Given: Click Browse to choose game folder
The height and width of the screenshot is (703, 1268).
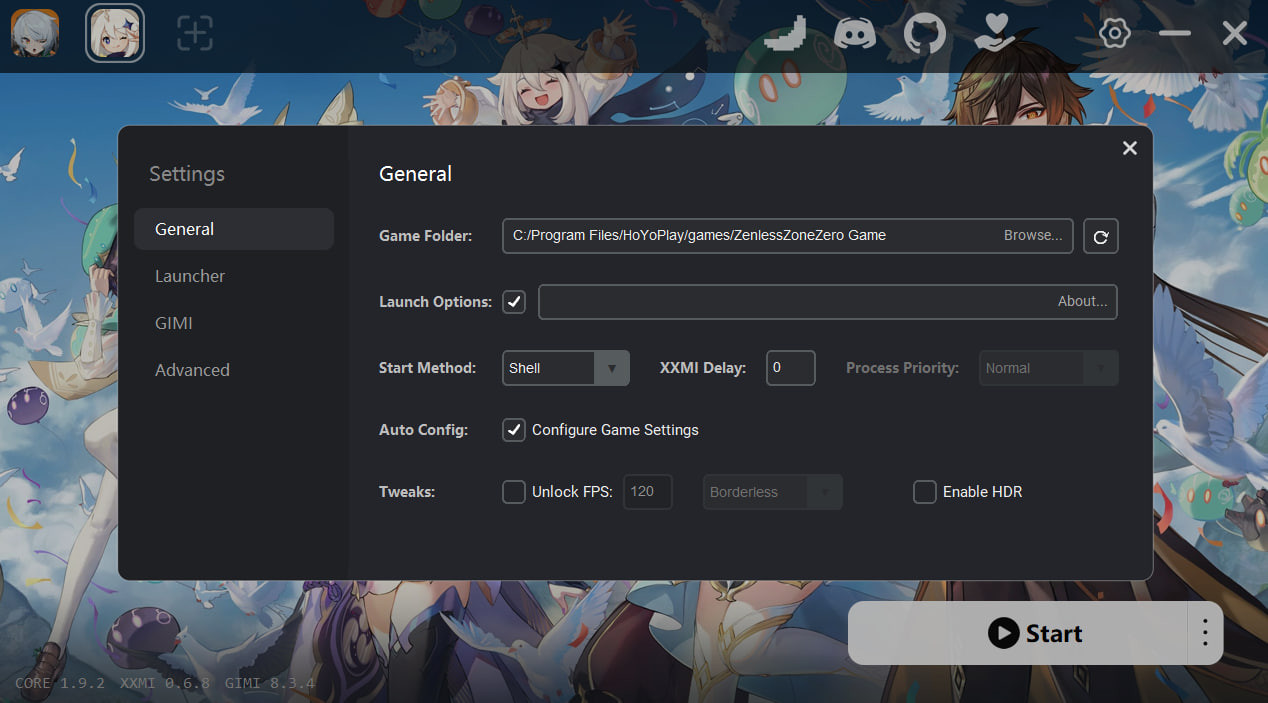Looking at the screenshot, I should coord(1033,235).
